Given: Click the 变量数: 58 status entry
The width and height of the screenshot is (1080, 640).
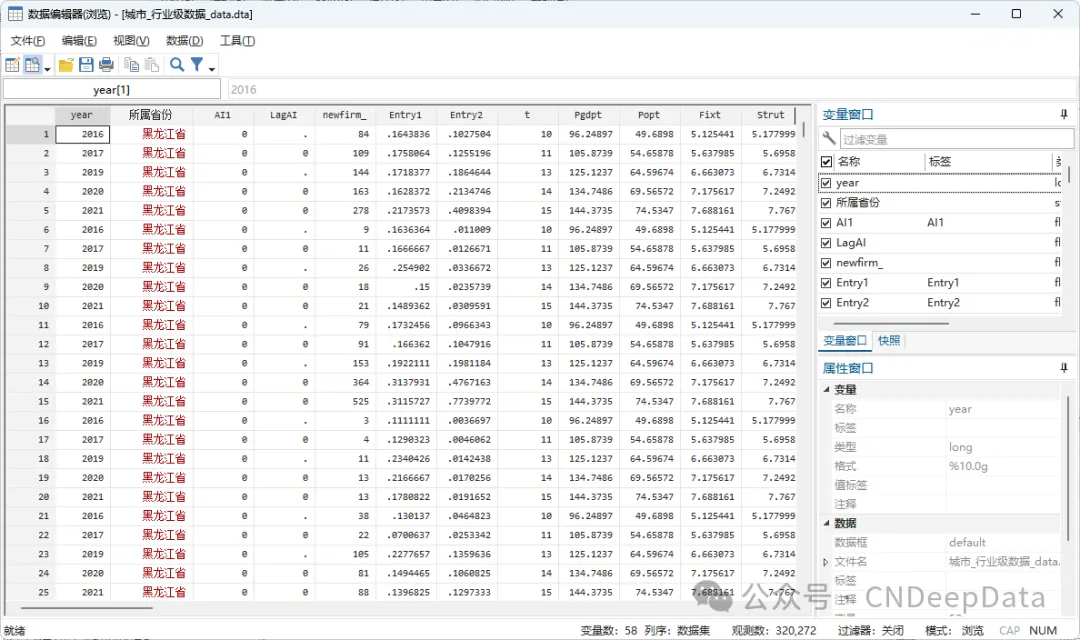Looking at the screenshot, I should click(608, 630).
